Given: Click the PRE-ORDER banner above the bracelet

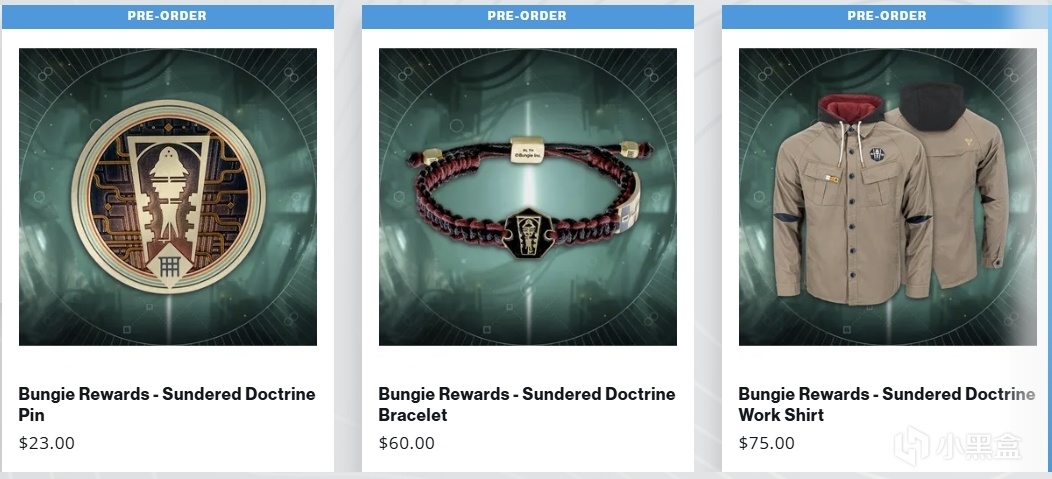Looking at the screenshot, I should [527, 16].
